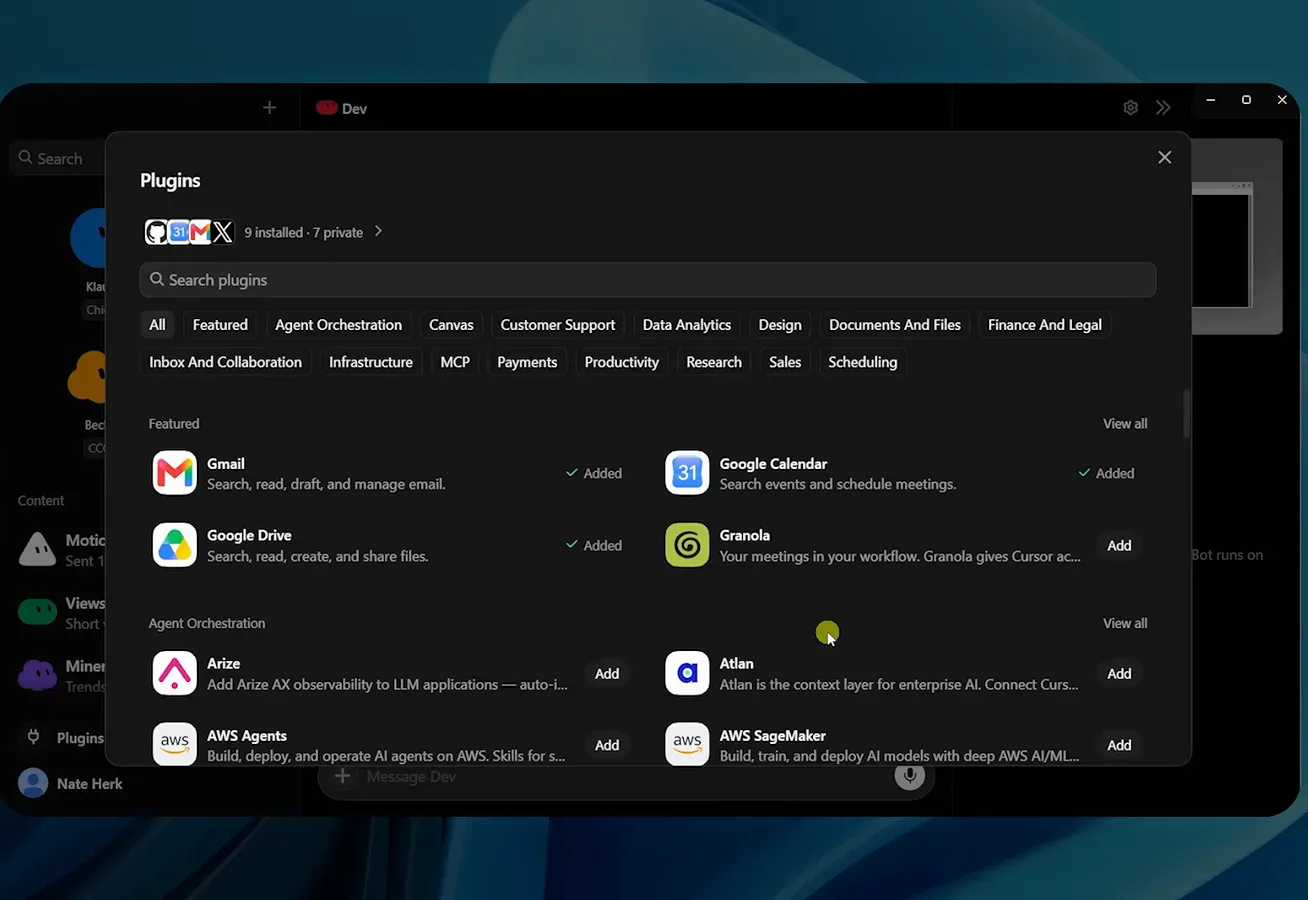
Task: Click the Search plugins input field
Action: tap(648, 280)
